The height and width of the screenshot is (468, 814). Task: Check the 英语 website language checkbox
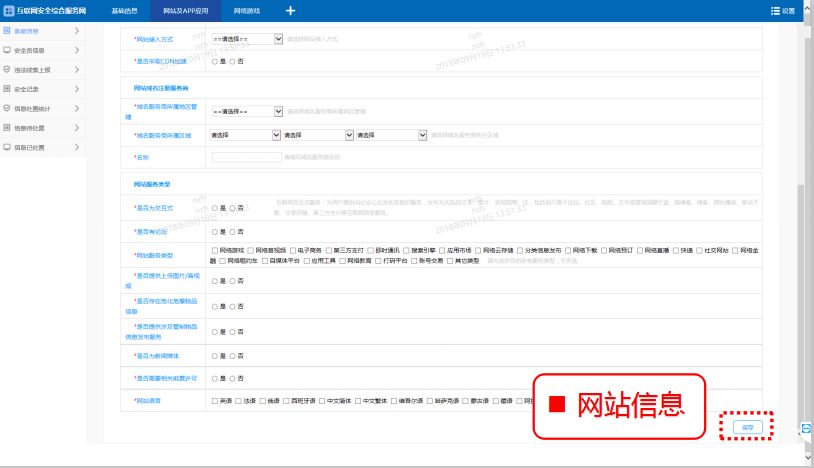pos(215,401)
